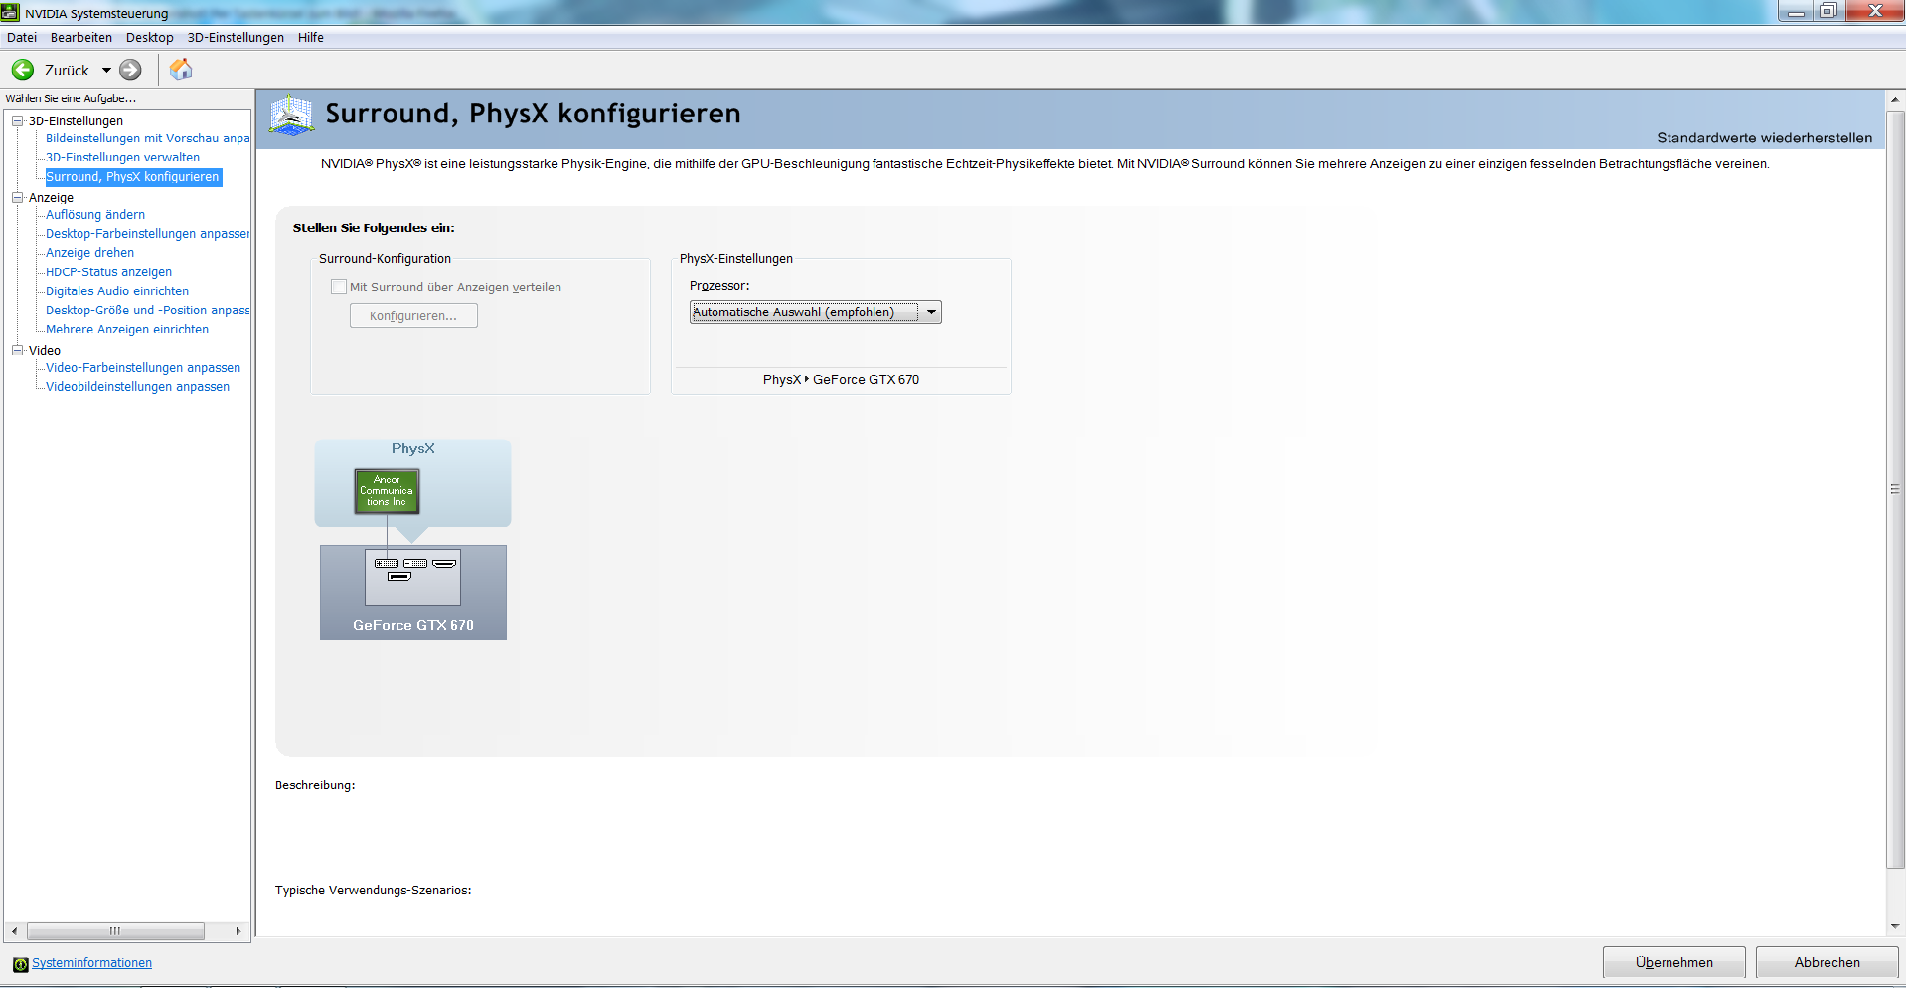Click the Konfigurieren... button
This screenshot has width=1906, height=988.
(x=414, y=316)
